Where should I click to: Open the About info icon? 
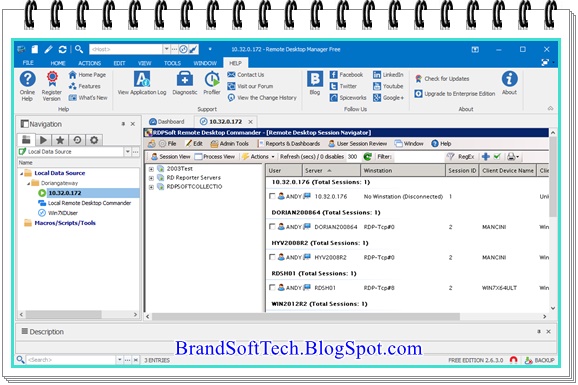point(509,83)
